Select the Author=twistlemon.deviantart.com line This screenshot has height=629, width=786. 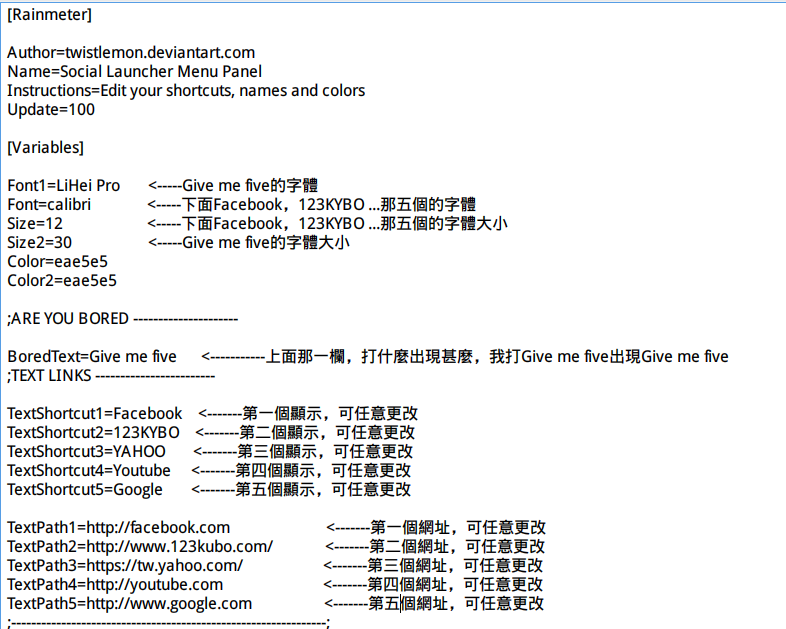(x=131, y=53)
